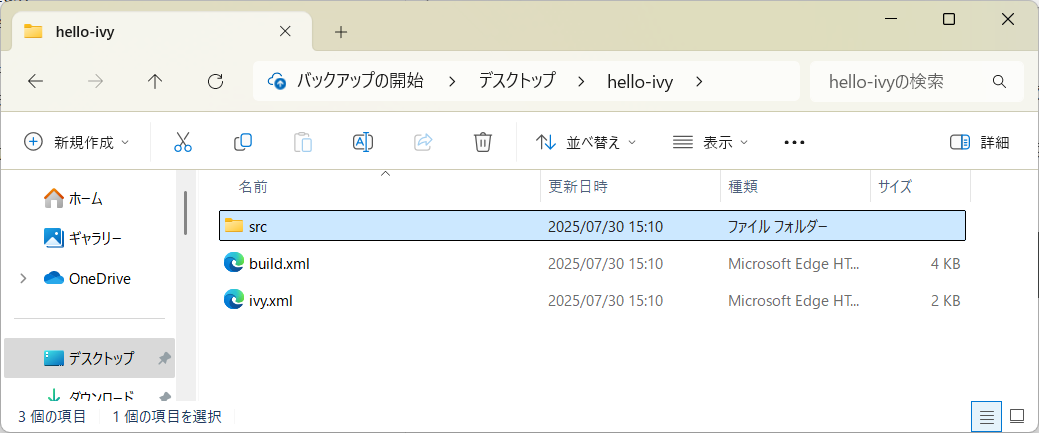Switch to large thumbnails view in status bar
This screenshot has height=433, width=1039.
[1017, 416]
